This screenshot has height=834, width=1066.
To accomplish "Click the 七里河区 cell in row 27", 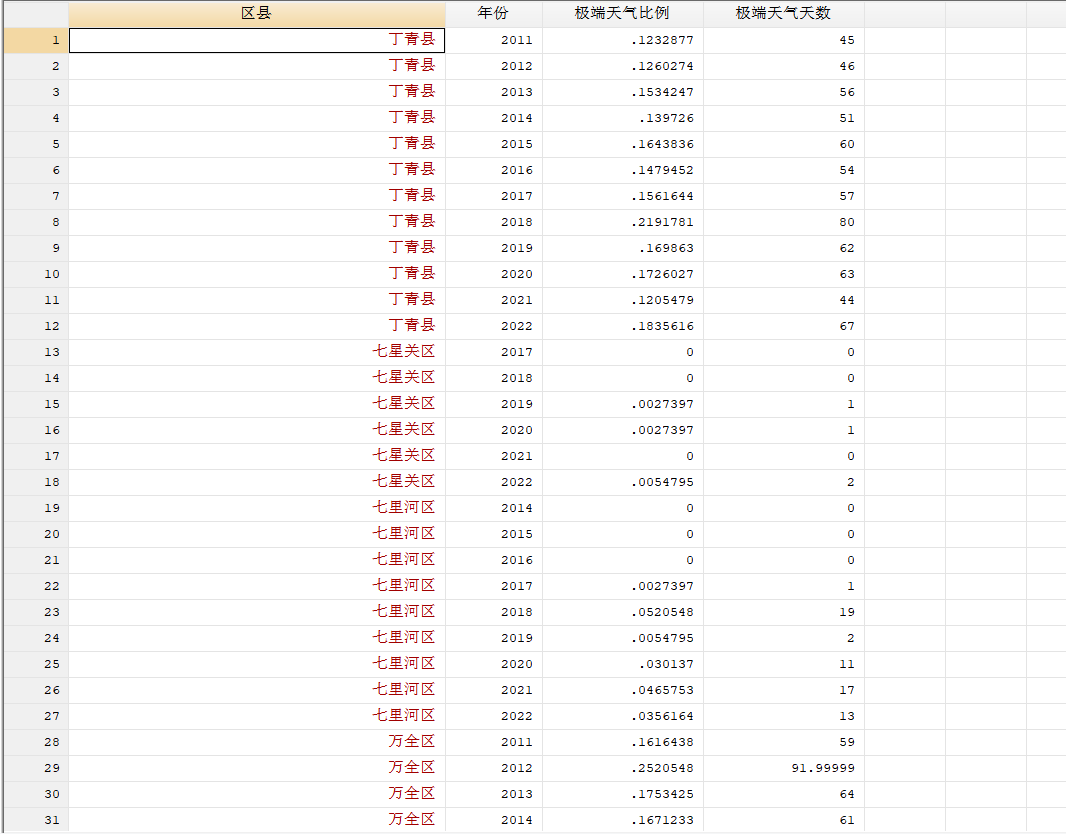I will [257, 716].
